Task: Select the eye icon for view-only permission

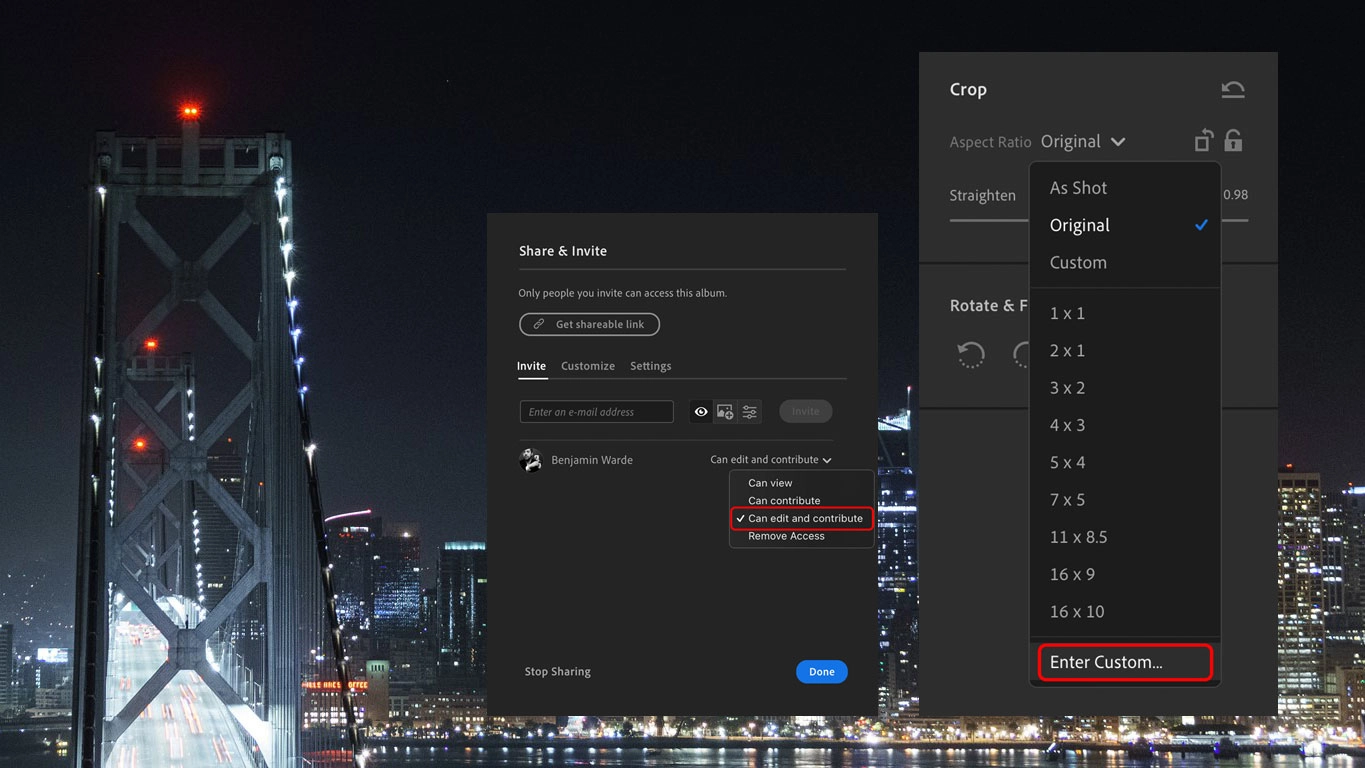Action: coord(701,412)
